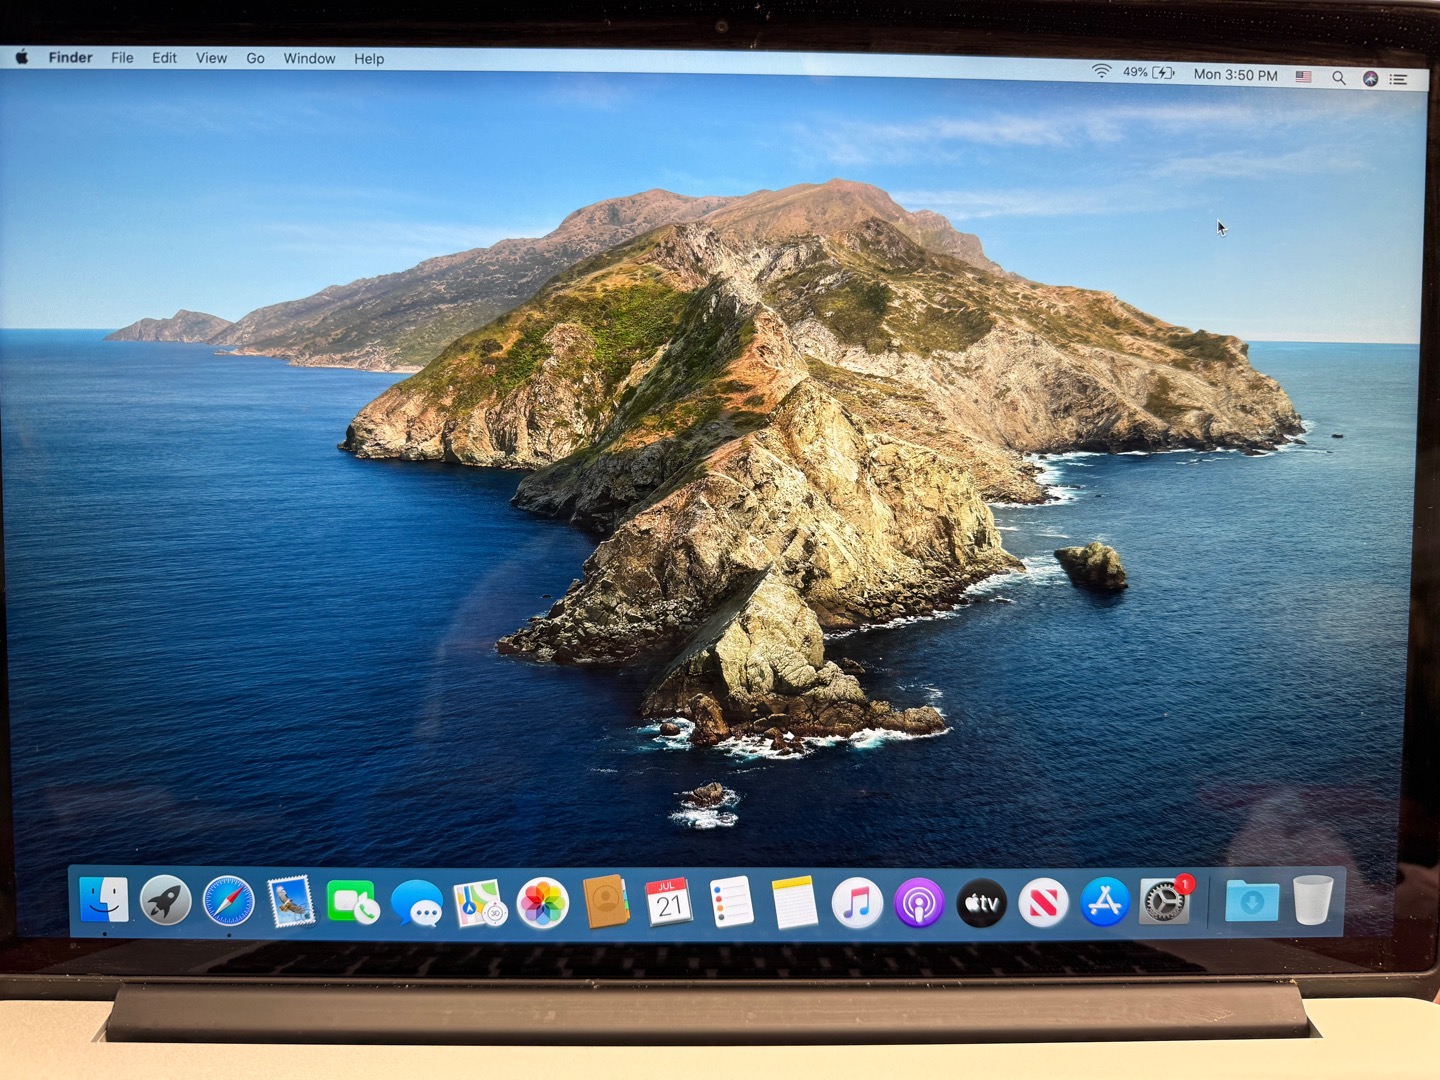Click the Spotlight search magnifier
This screenshot has width=1440, height=1080.
pos(1338,77)
